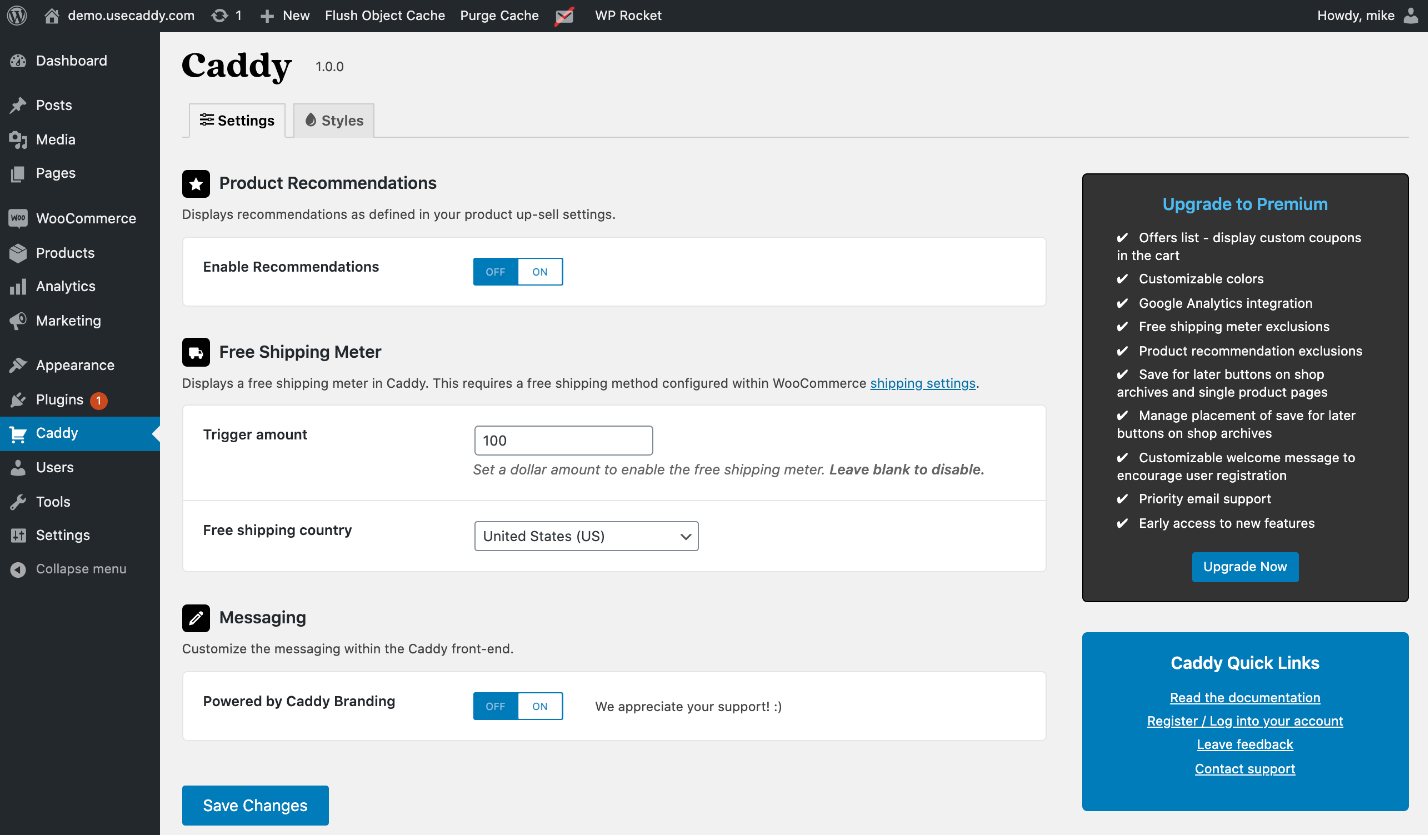Image resolution: width=1428 pixels, height=835 pixels.
Task: Click the Users person icon
Action: click(x=18, y=468)
